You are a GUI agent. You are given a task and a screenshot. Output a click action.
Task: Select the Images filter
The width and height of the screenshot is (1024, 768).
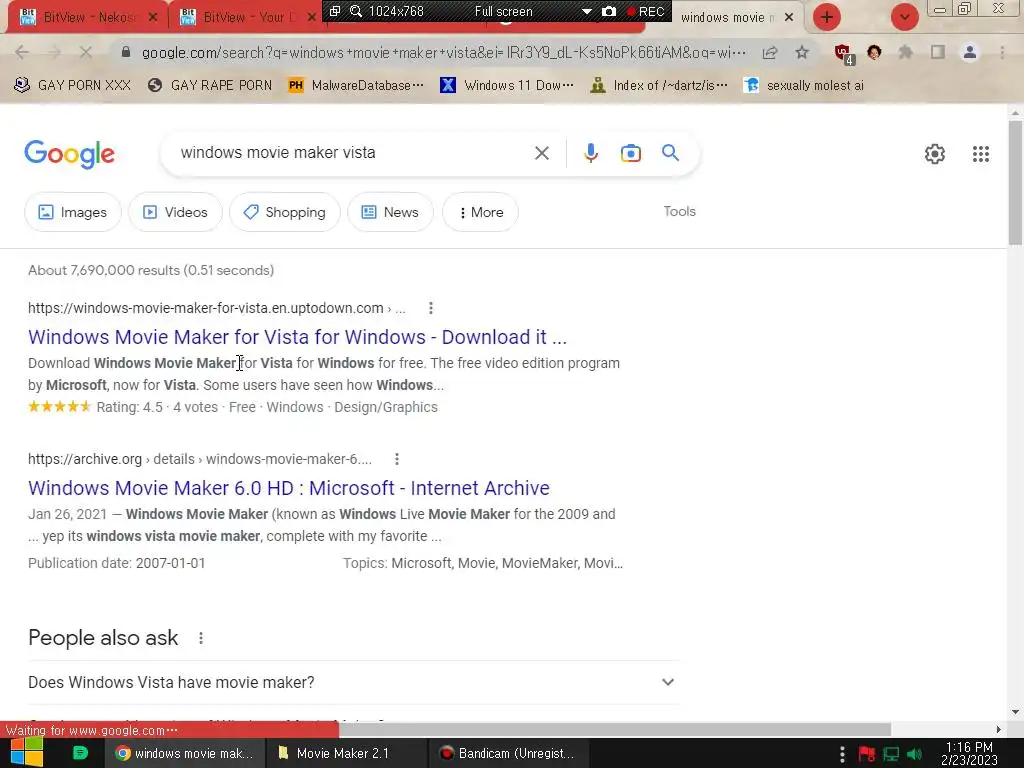[72, 212]
